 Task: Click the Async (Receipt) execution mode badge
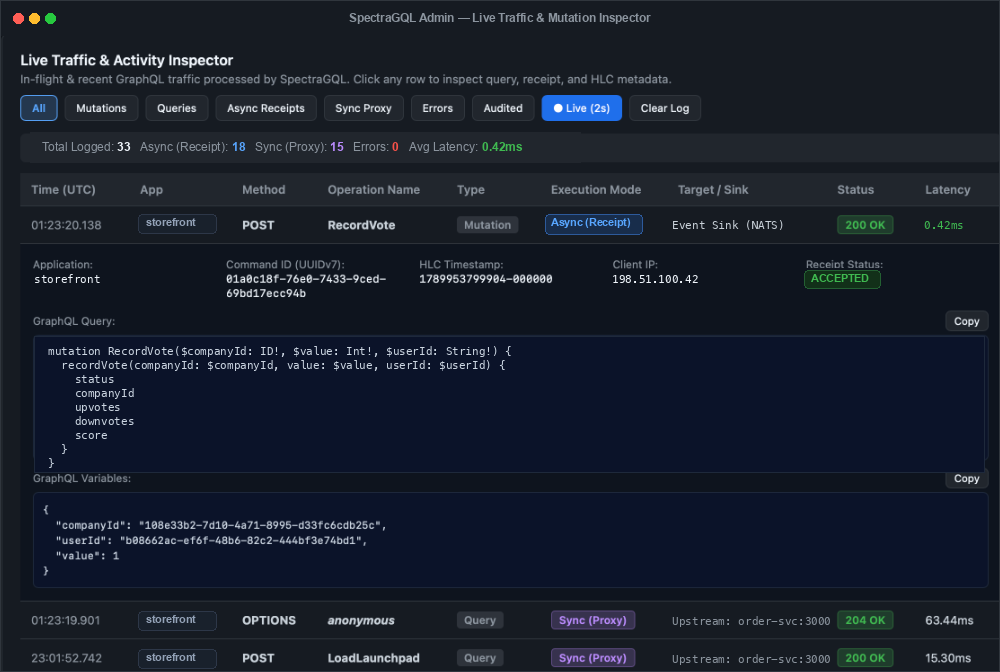click(x=593, y=224)
